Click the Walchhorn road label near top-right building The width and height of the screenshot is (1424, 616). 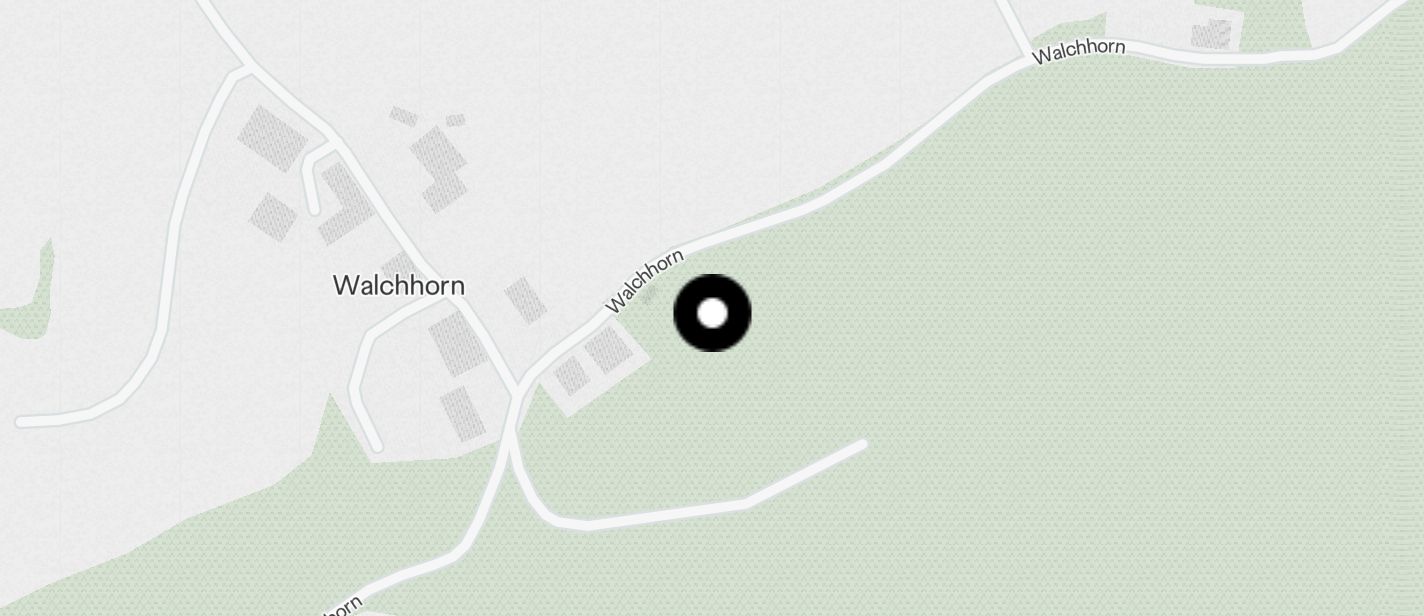click(x=1079, y=51)
